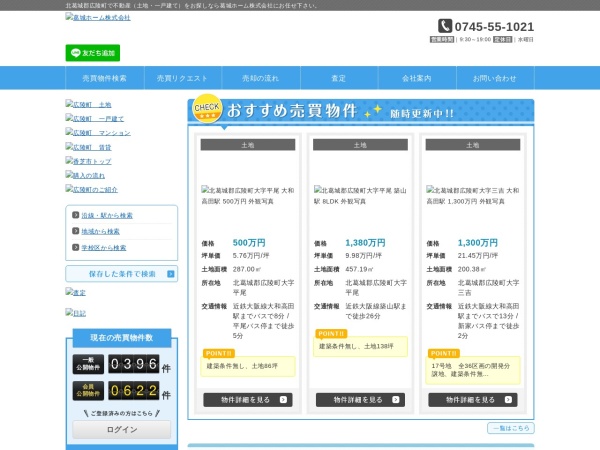Open the 購入の流れ sidebar link
The height and width of the screenshot is (450, 600).
pos(85,175)
